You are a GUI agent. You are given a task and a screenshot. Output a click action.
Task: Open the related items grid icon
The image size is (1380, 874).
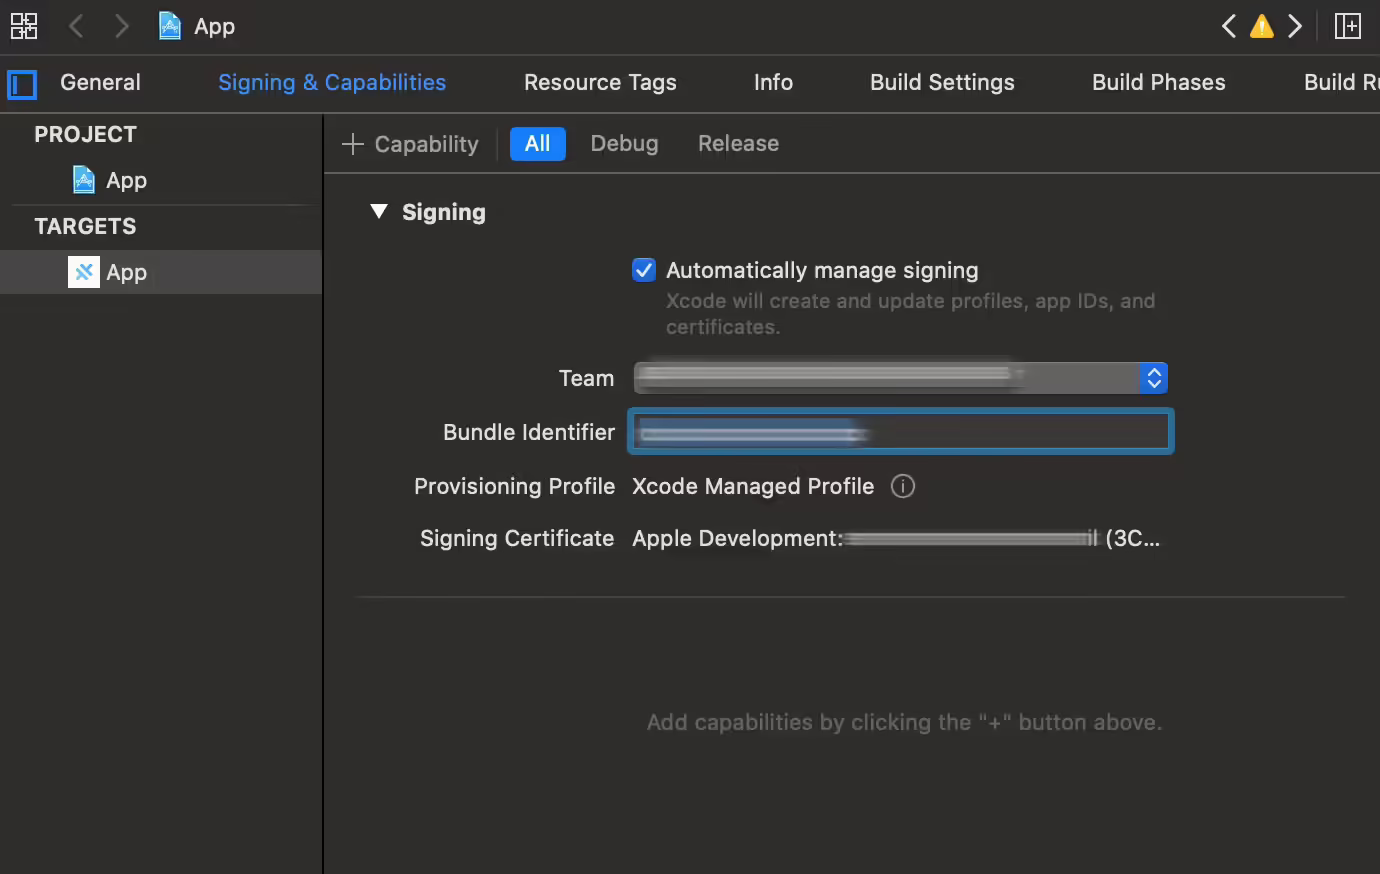(24, 26)
